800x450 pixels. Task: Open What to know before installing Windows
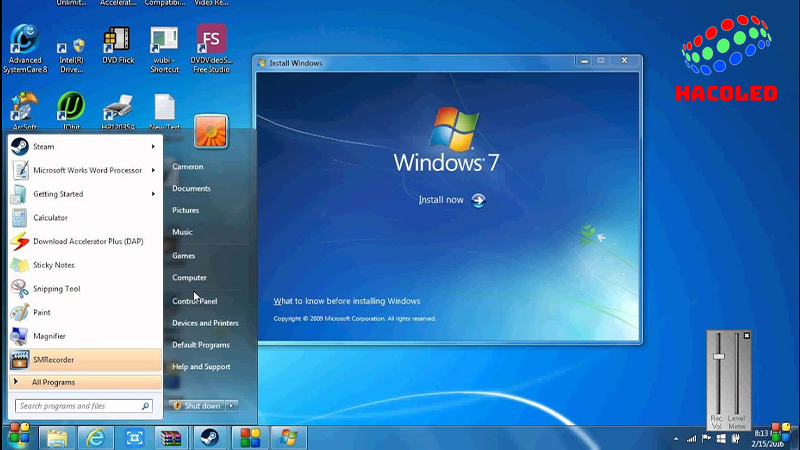[347, 301]
